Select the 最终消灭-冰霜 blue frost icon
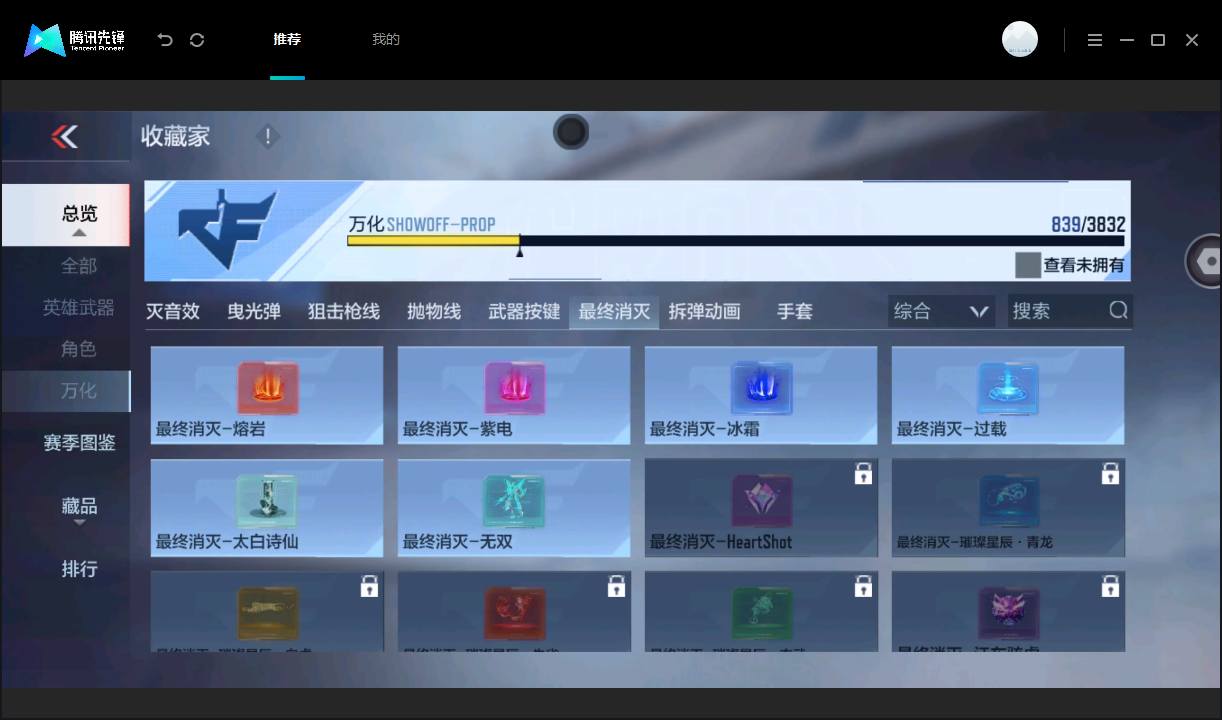 coord(761,388)
